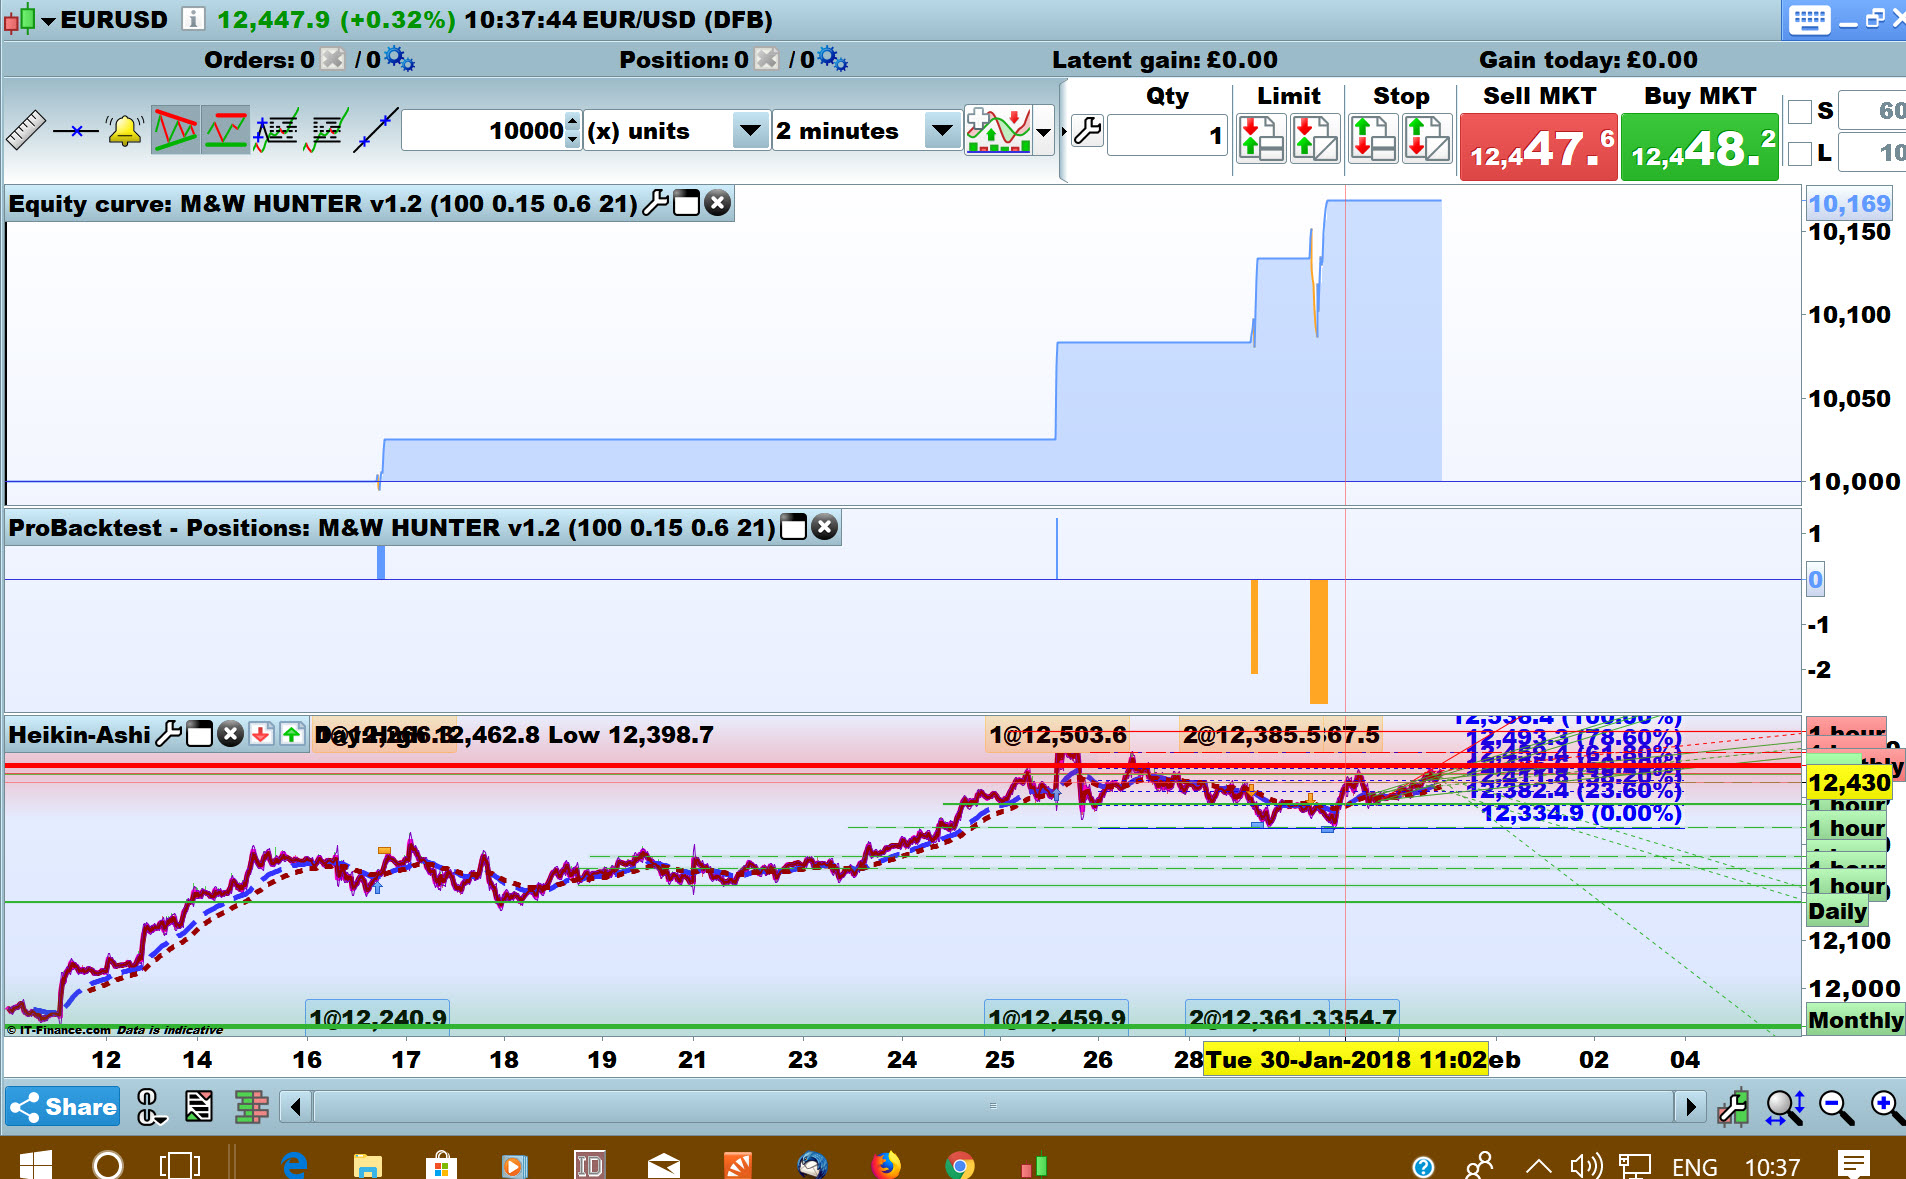Choose the horizontal line drawing tool
This screenshot has height=1179, width=1906.
coord(76,131)
